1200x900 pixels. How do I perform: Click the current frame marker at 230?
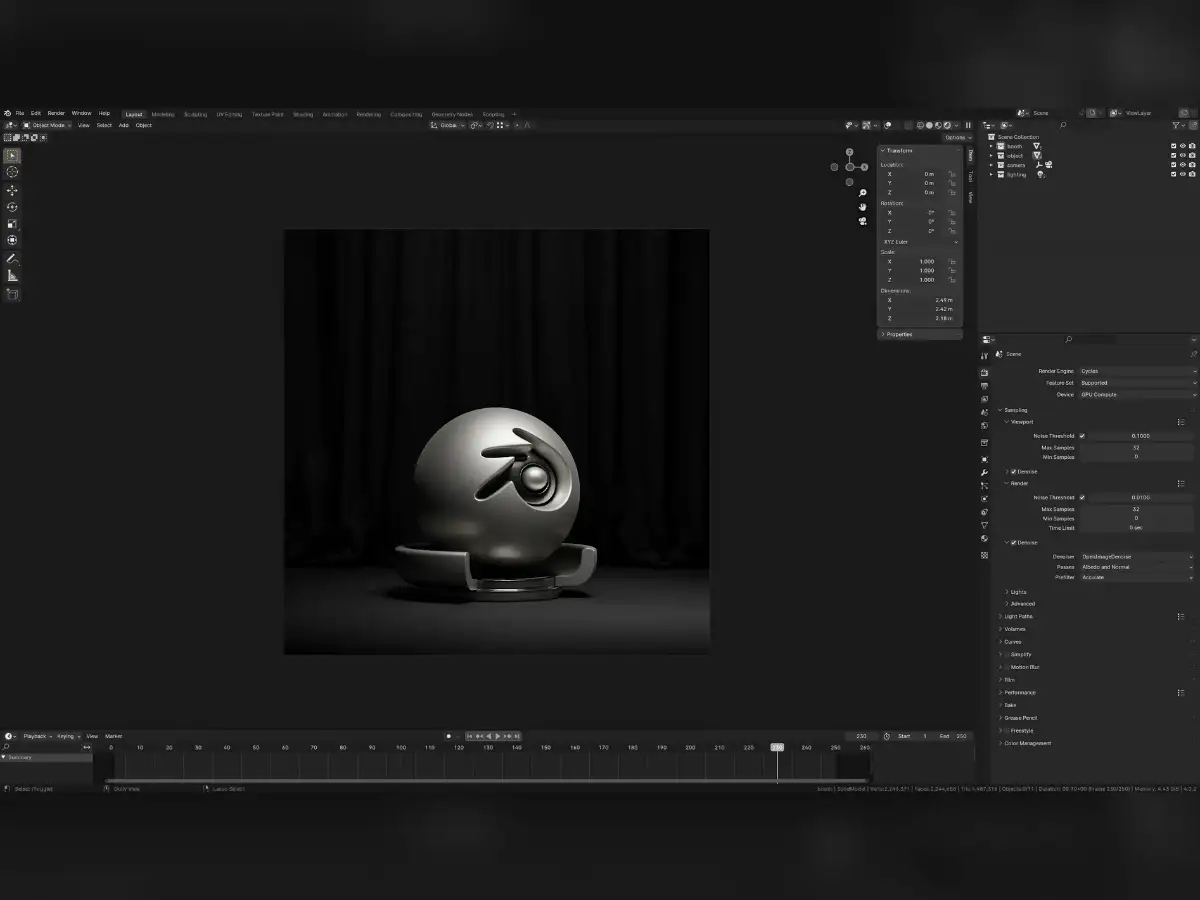click(x=777, y=747)
